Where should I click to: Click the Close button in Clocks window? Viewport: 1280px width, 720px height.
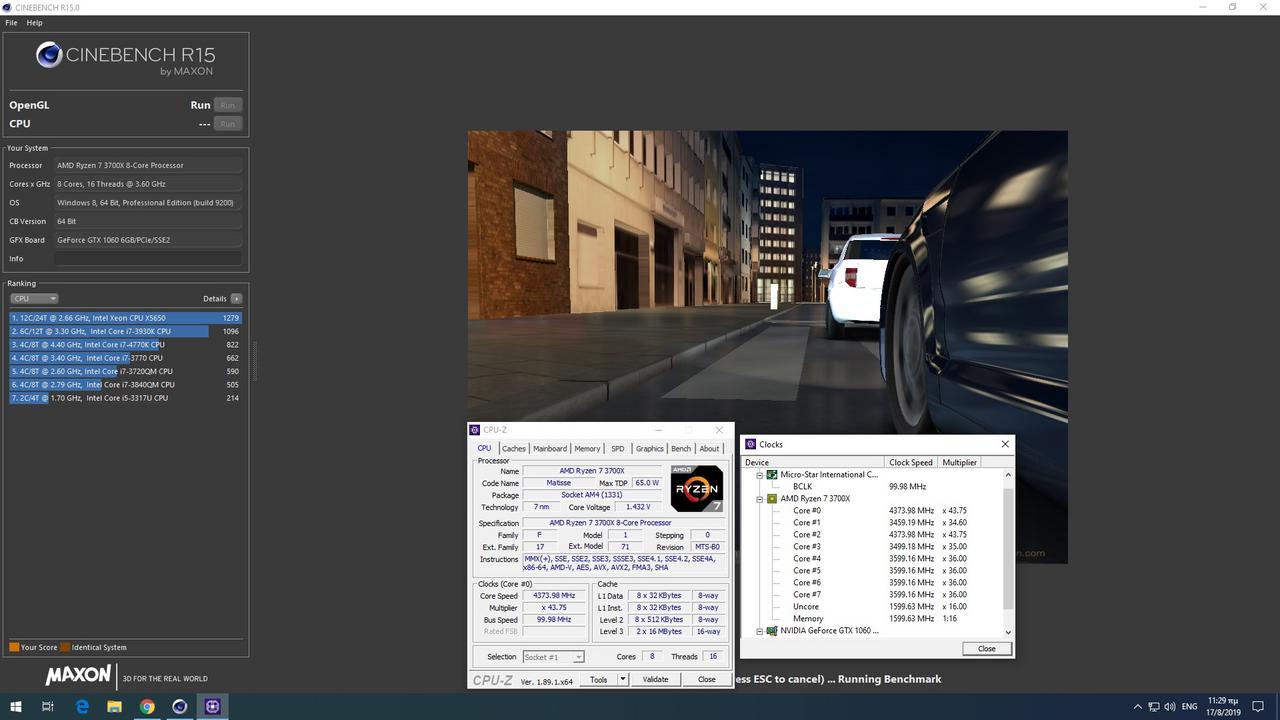[x=986, y=648]
